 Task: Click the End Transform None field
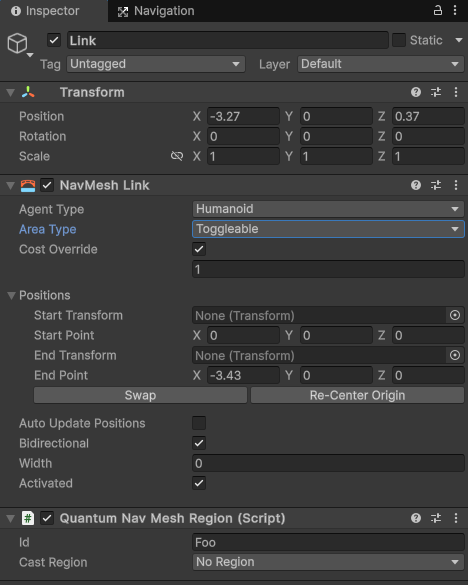tap(319, 356)
